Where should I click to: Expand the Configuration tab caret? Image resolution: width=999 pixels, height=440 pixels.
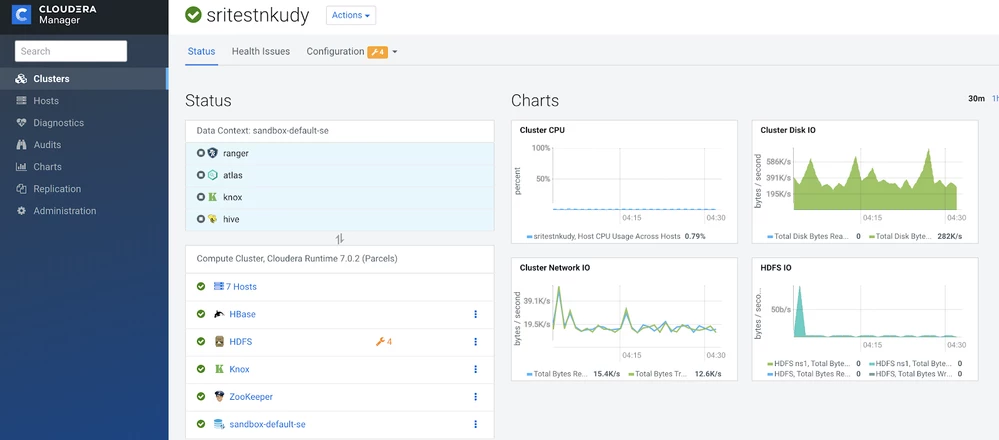[x=395, y=52]
